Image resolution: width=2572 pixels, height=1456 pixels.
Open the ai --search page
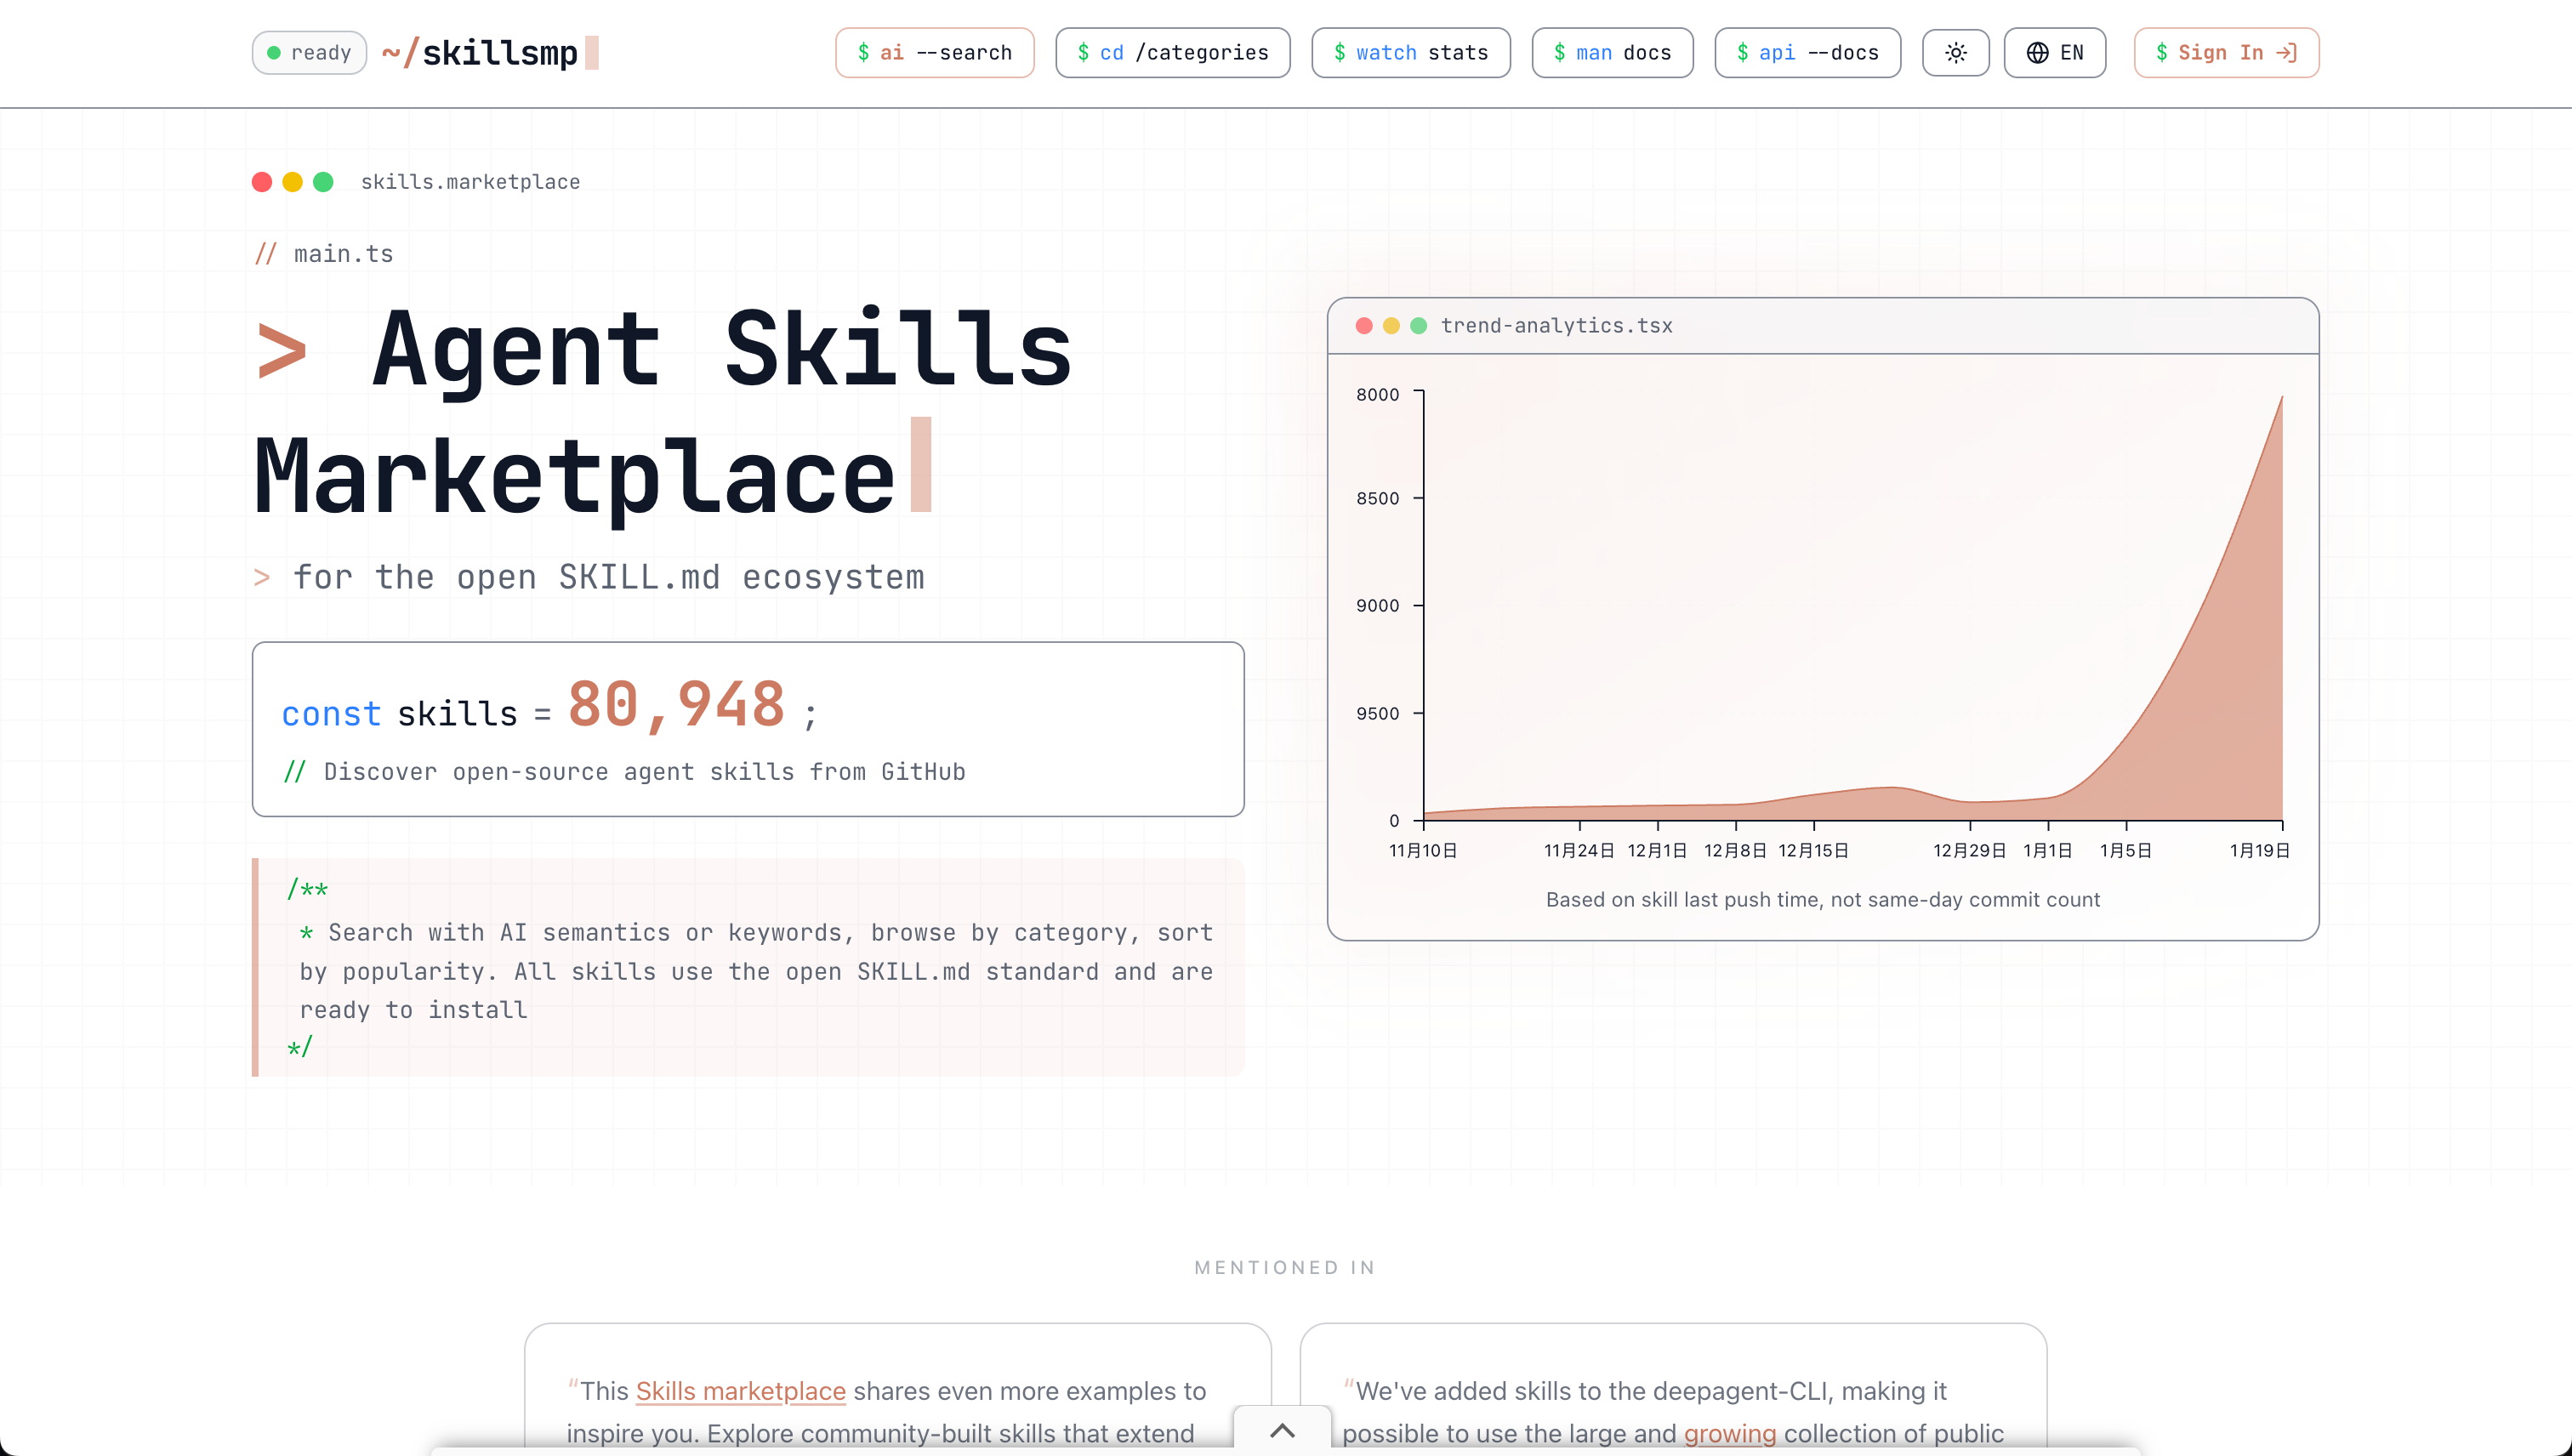pos(934,53)
